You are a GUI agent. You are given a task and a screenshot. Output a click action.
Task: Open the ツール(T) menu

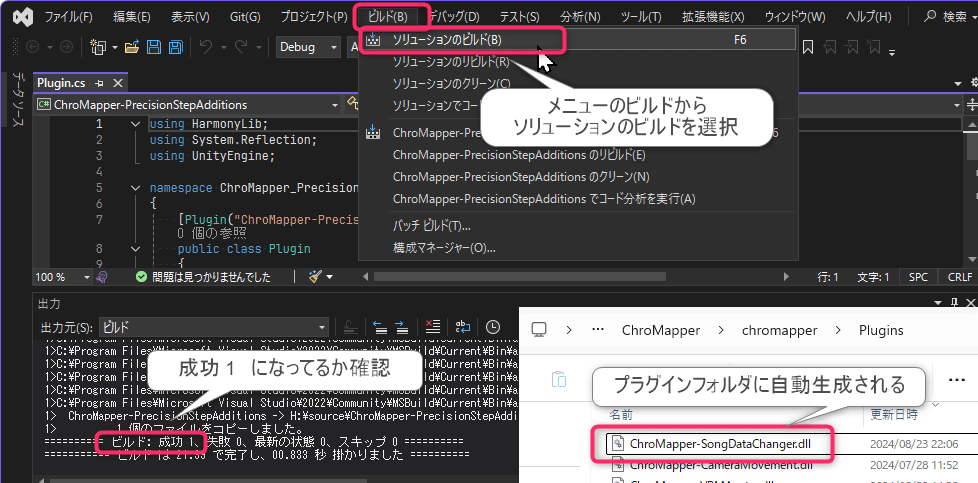(641, 17)
